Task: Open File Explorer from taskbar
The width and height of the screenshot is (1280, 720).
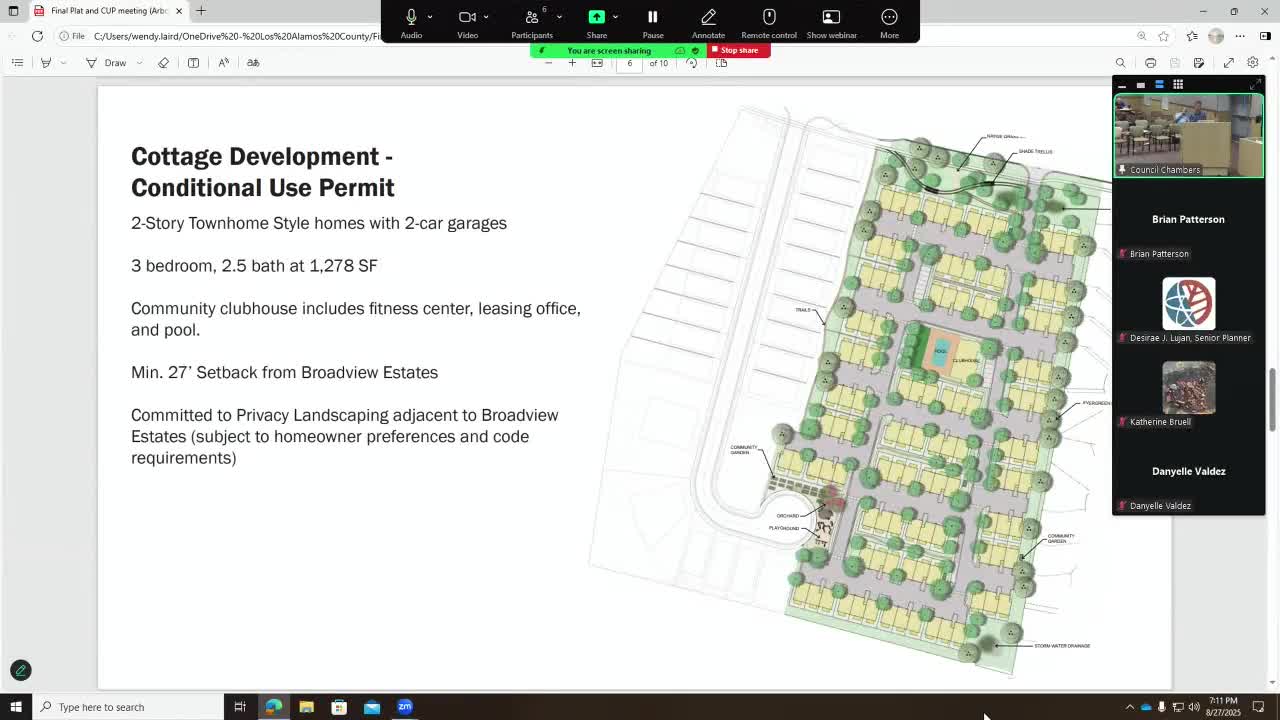Action: (306, 707)
